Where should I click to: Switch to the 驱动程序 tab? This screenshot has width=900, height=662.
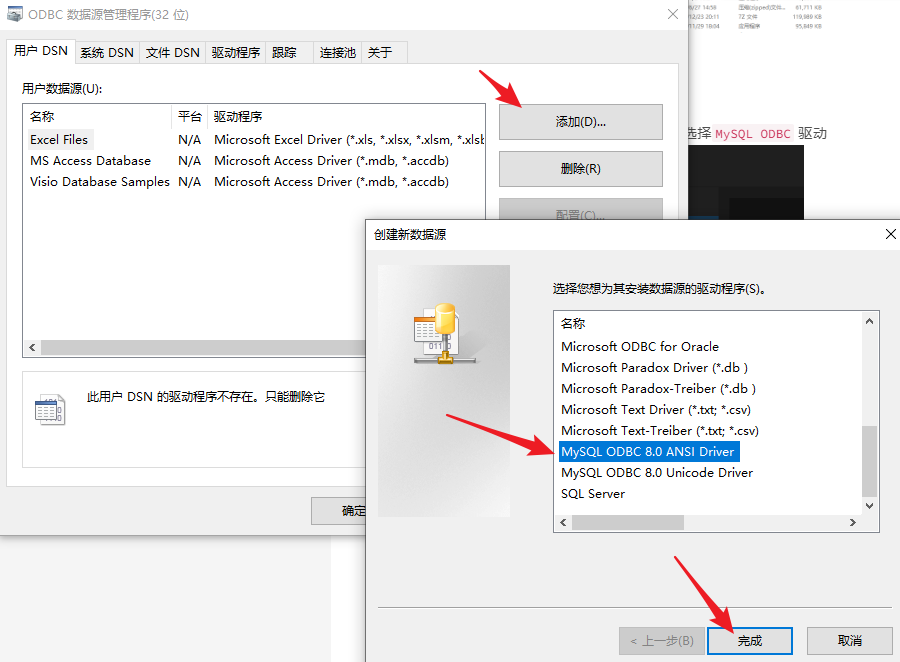(x=235, y=53)
